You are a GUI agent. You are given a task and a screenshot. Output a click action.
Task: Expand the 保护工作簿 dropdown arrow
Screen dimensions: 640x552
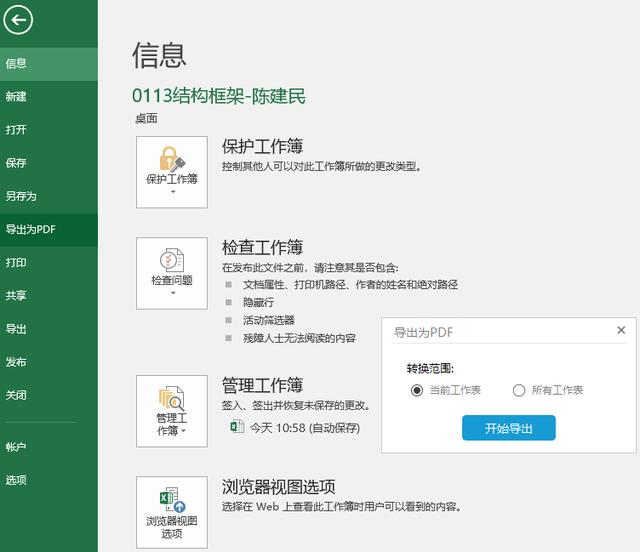173,192
